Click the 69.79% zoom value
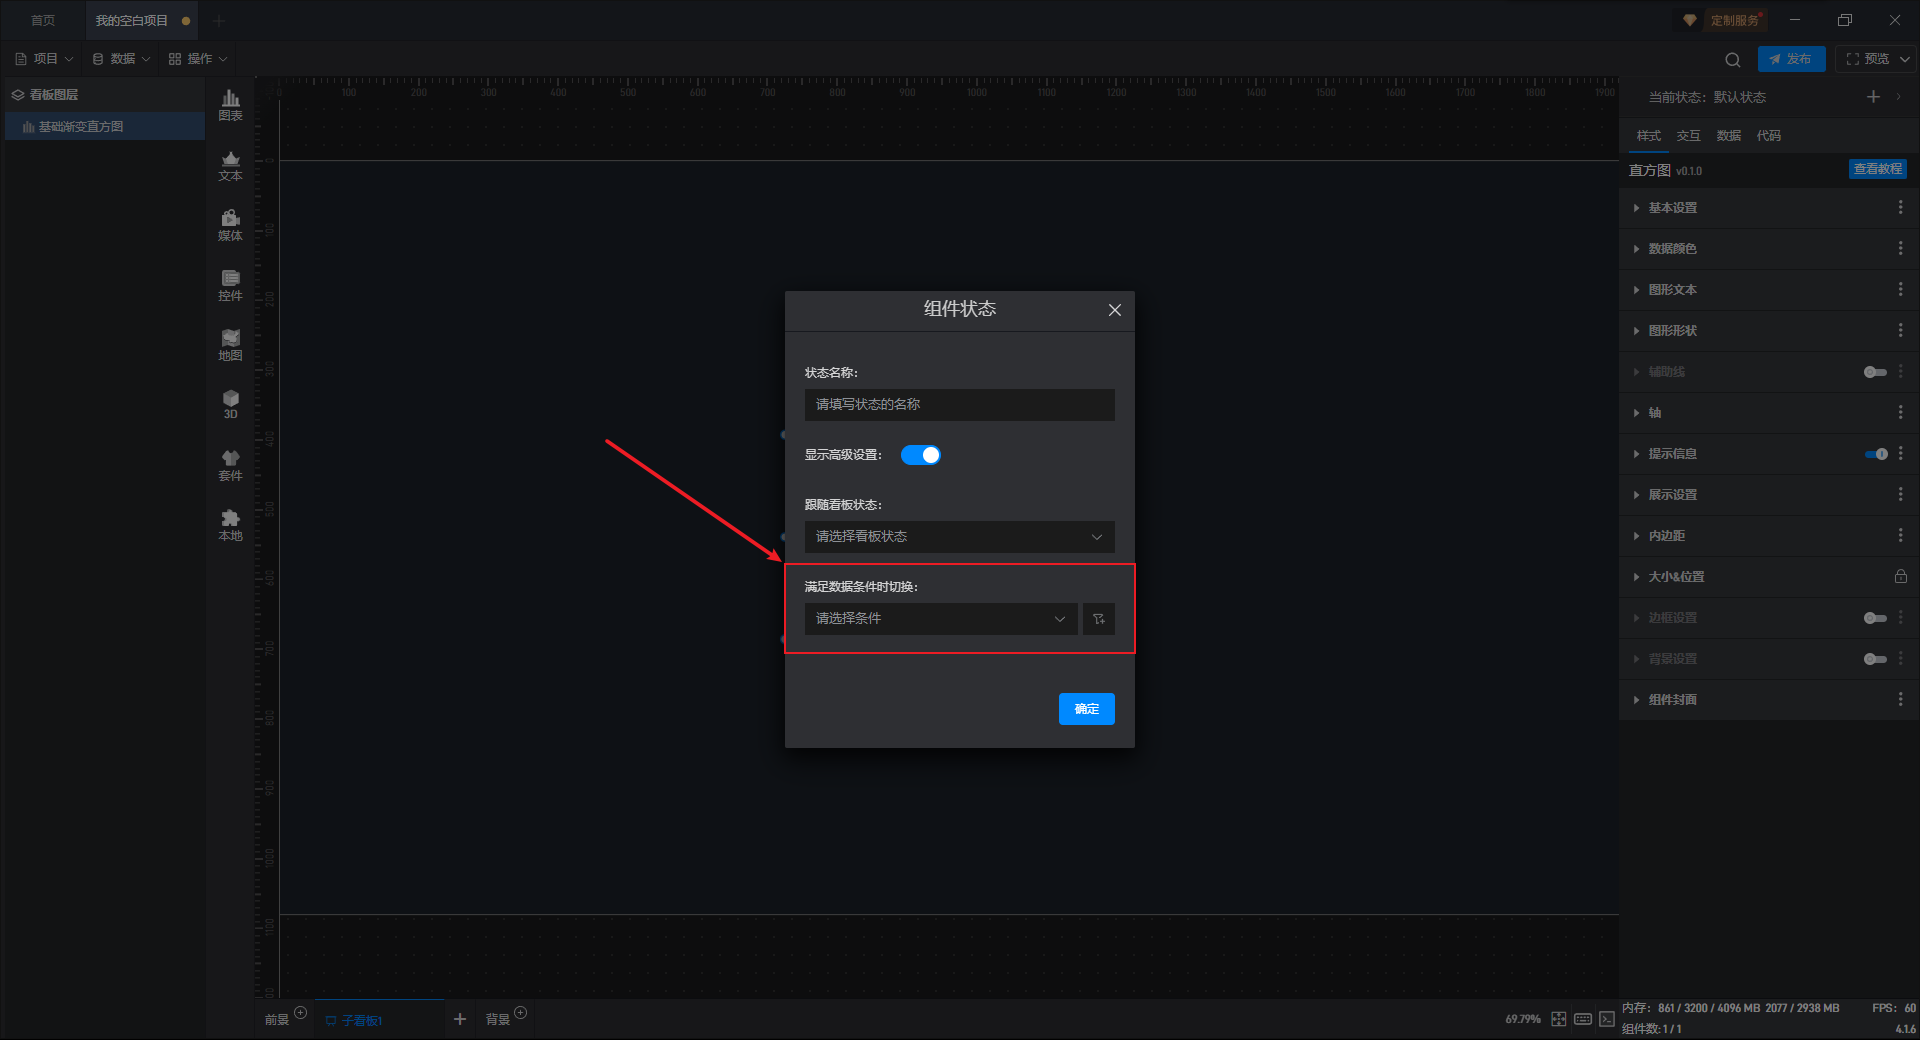 pyautogui.click(x=1523, y=1019)
